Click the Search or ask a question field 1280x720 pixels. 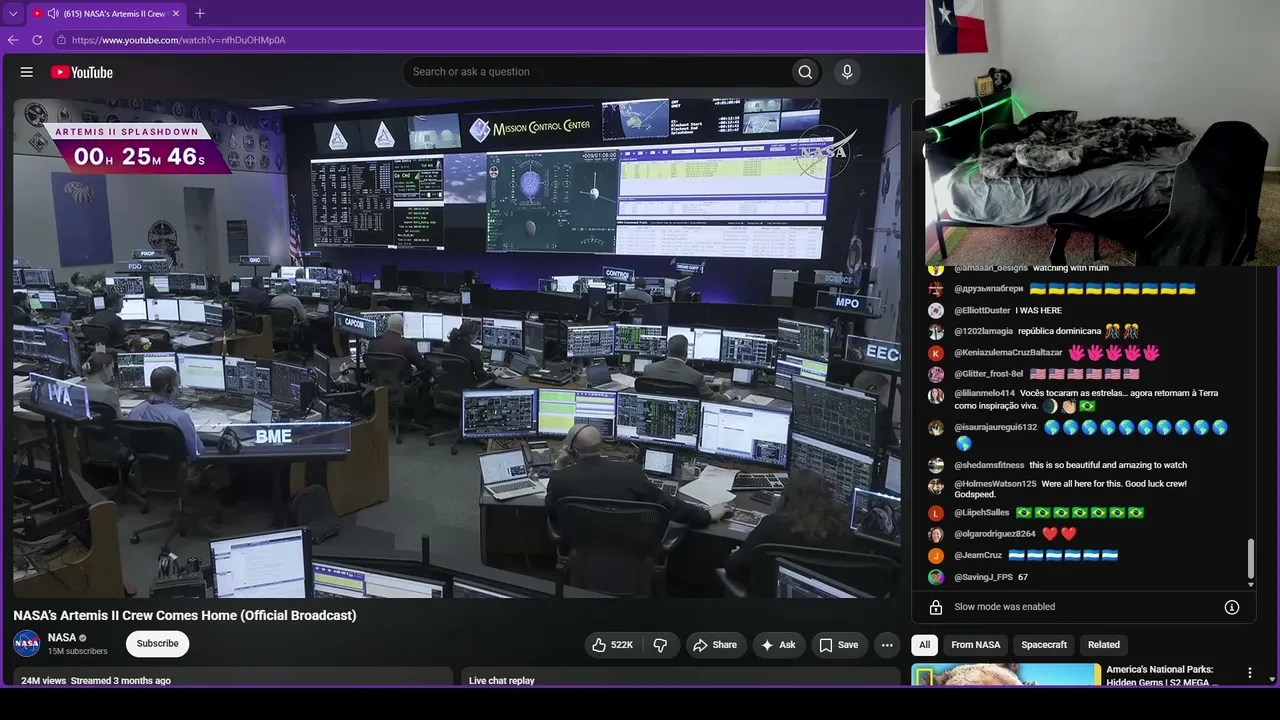(597, 72)
